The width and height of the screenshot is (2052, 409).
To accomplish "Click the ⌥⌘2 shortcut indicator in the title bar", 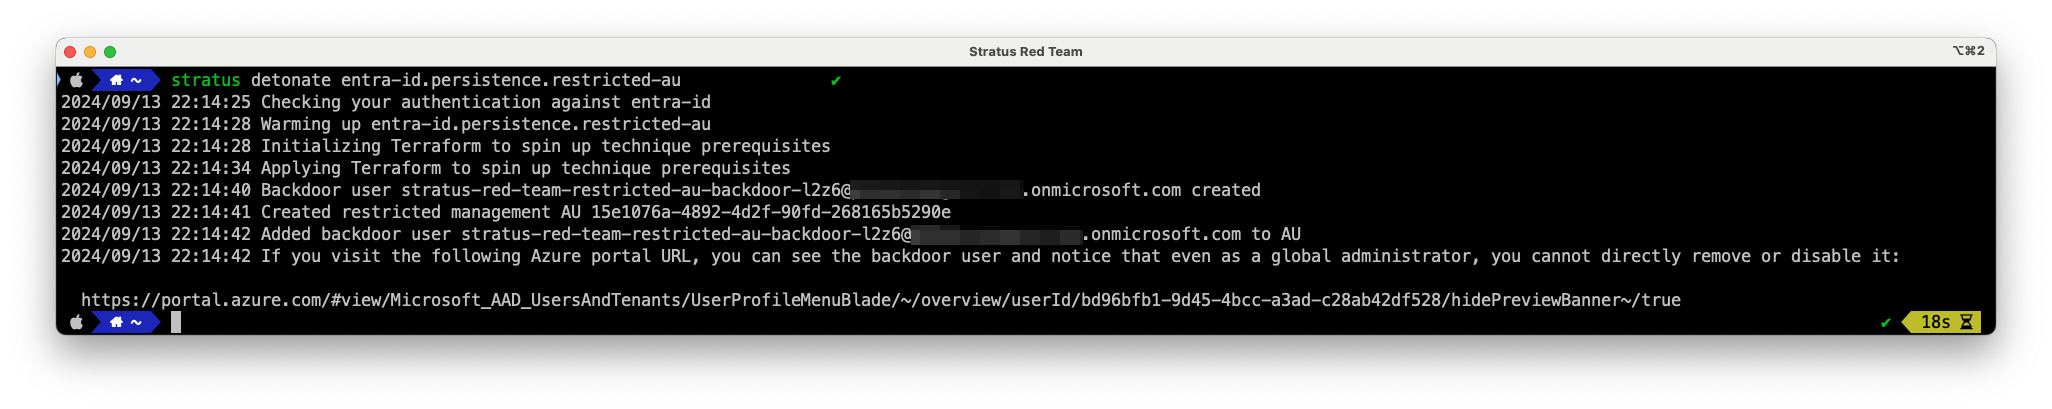I will click(1968, 51).
